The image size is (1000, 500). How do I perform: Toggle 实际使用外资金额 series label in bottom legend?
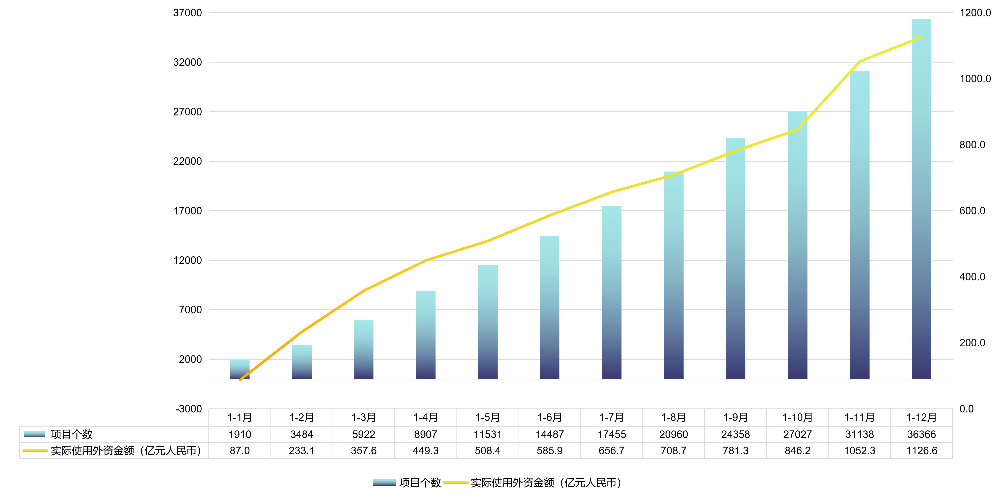[x=545, y=483]
